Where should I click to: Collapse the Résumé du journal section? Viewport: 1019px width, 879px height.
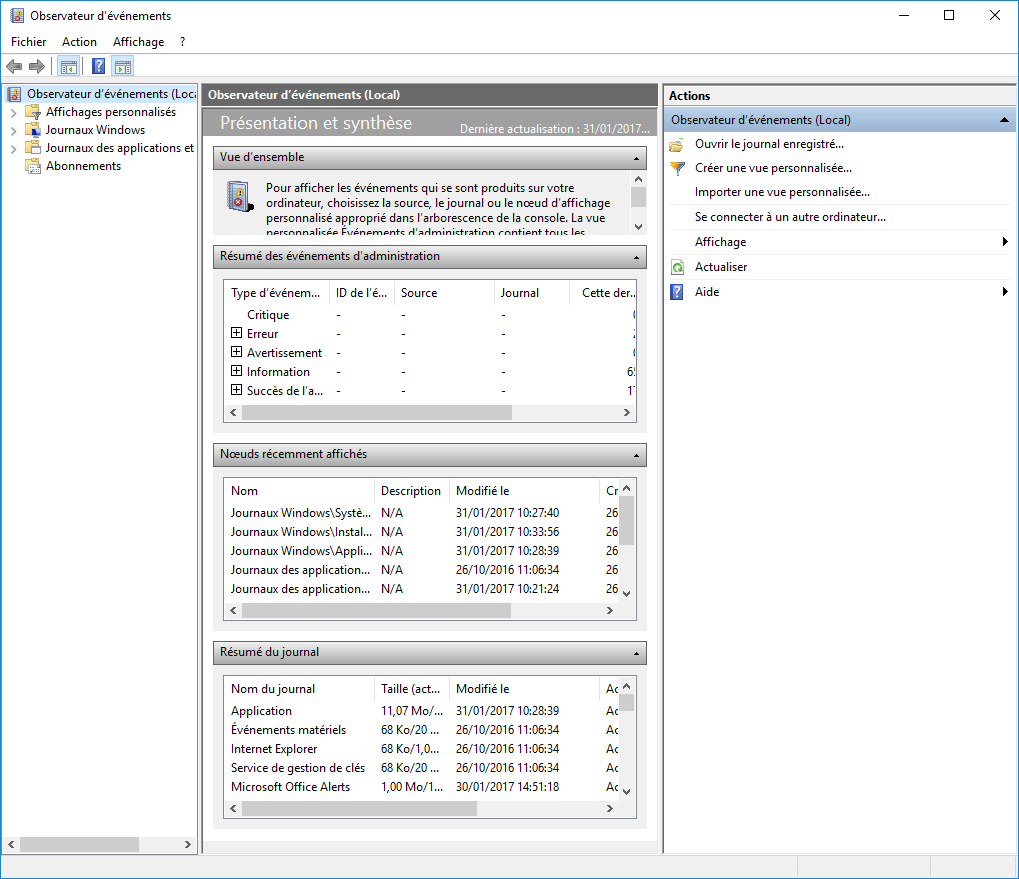click(637, 653)
